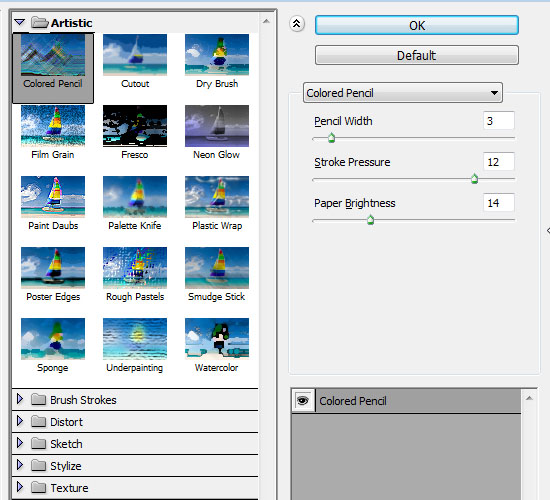The image size is (550, 500).
Task: Select the Underpainting filter thumbnail
Action: 135,339
